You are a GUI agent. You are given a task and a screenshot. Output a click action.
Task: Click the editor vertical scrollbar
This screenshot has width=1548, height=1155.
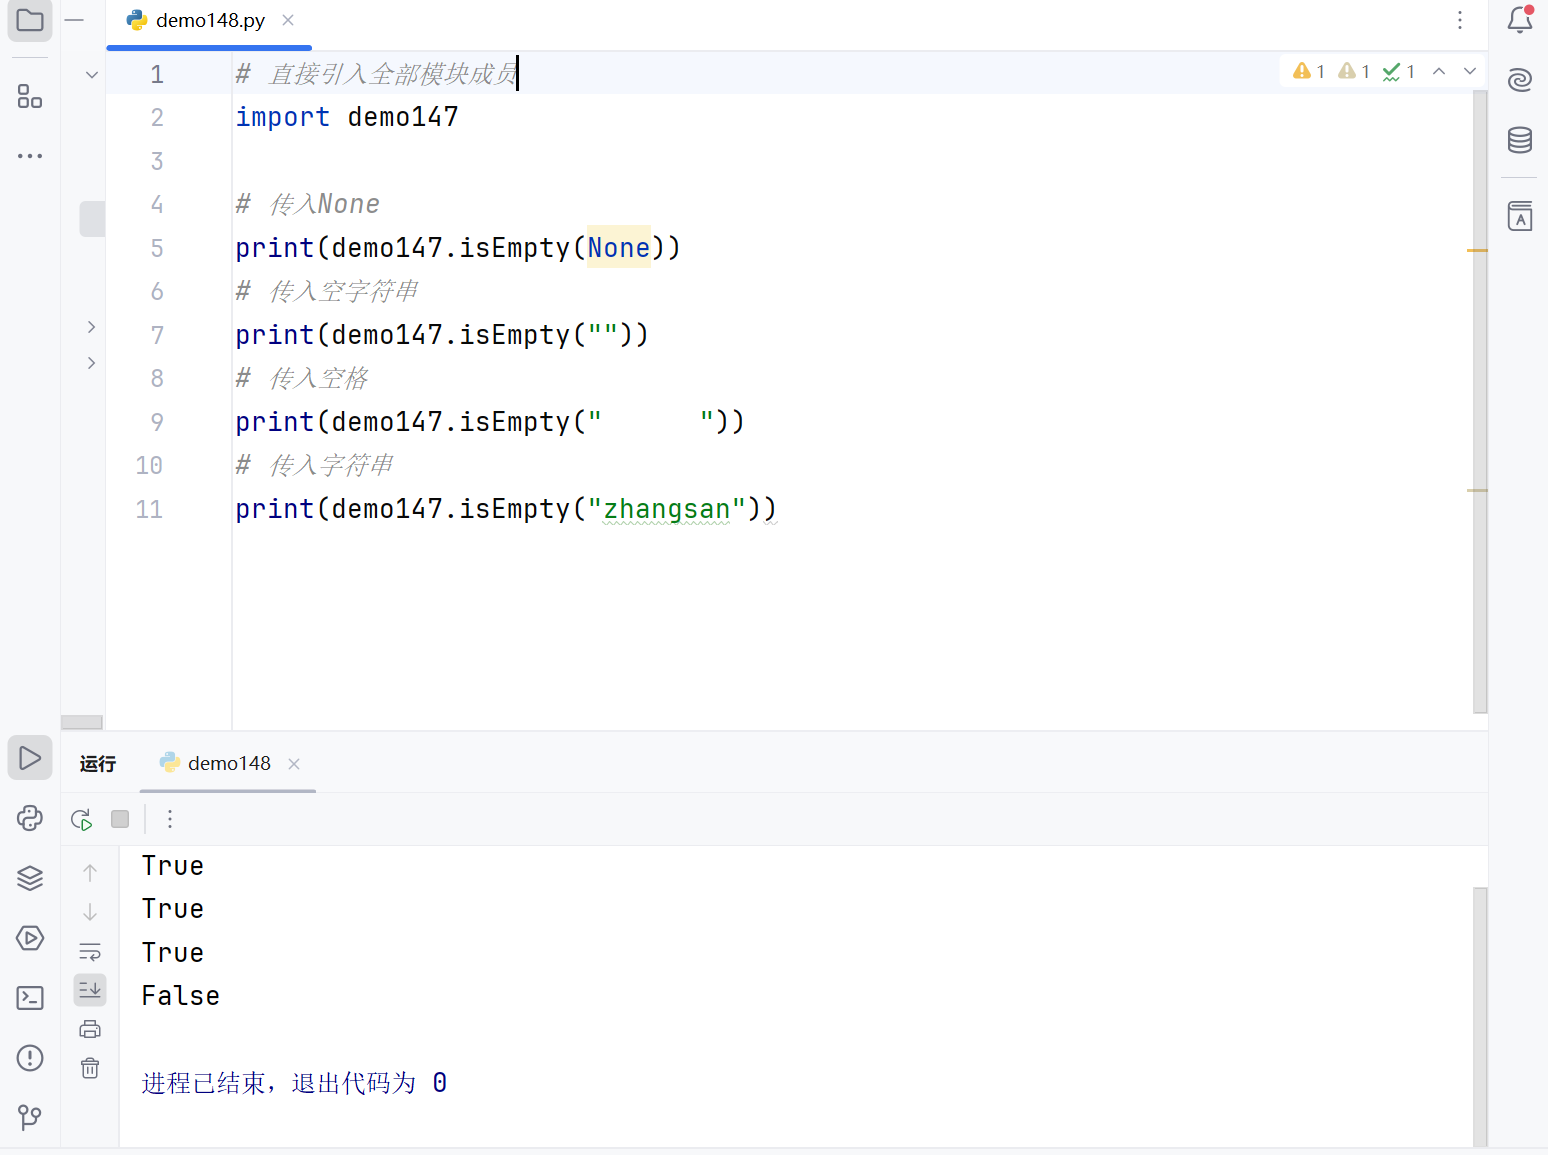[x=1480, y=402]
